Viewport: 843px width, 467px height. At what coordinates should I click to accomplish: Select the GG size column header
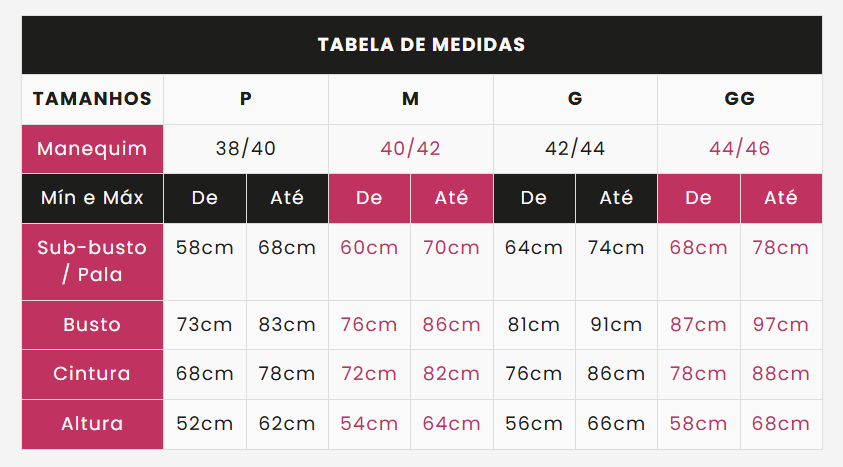tap(740, 99)
